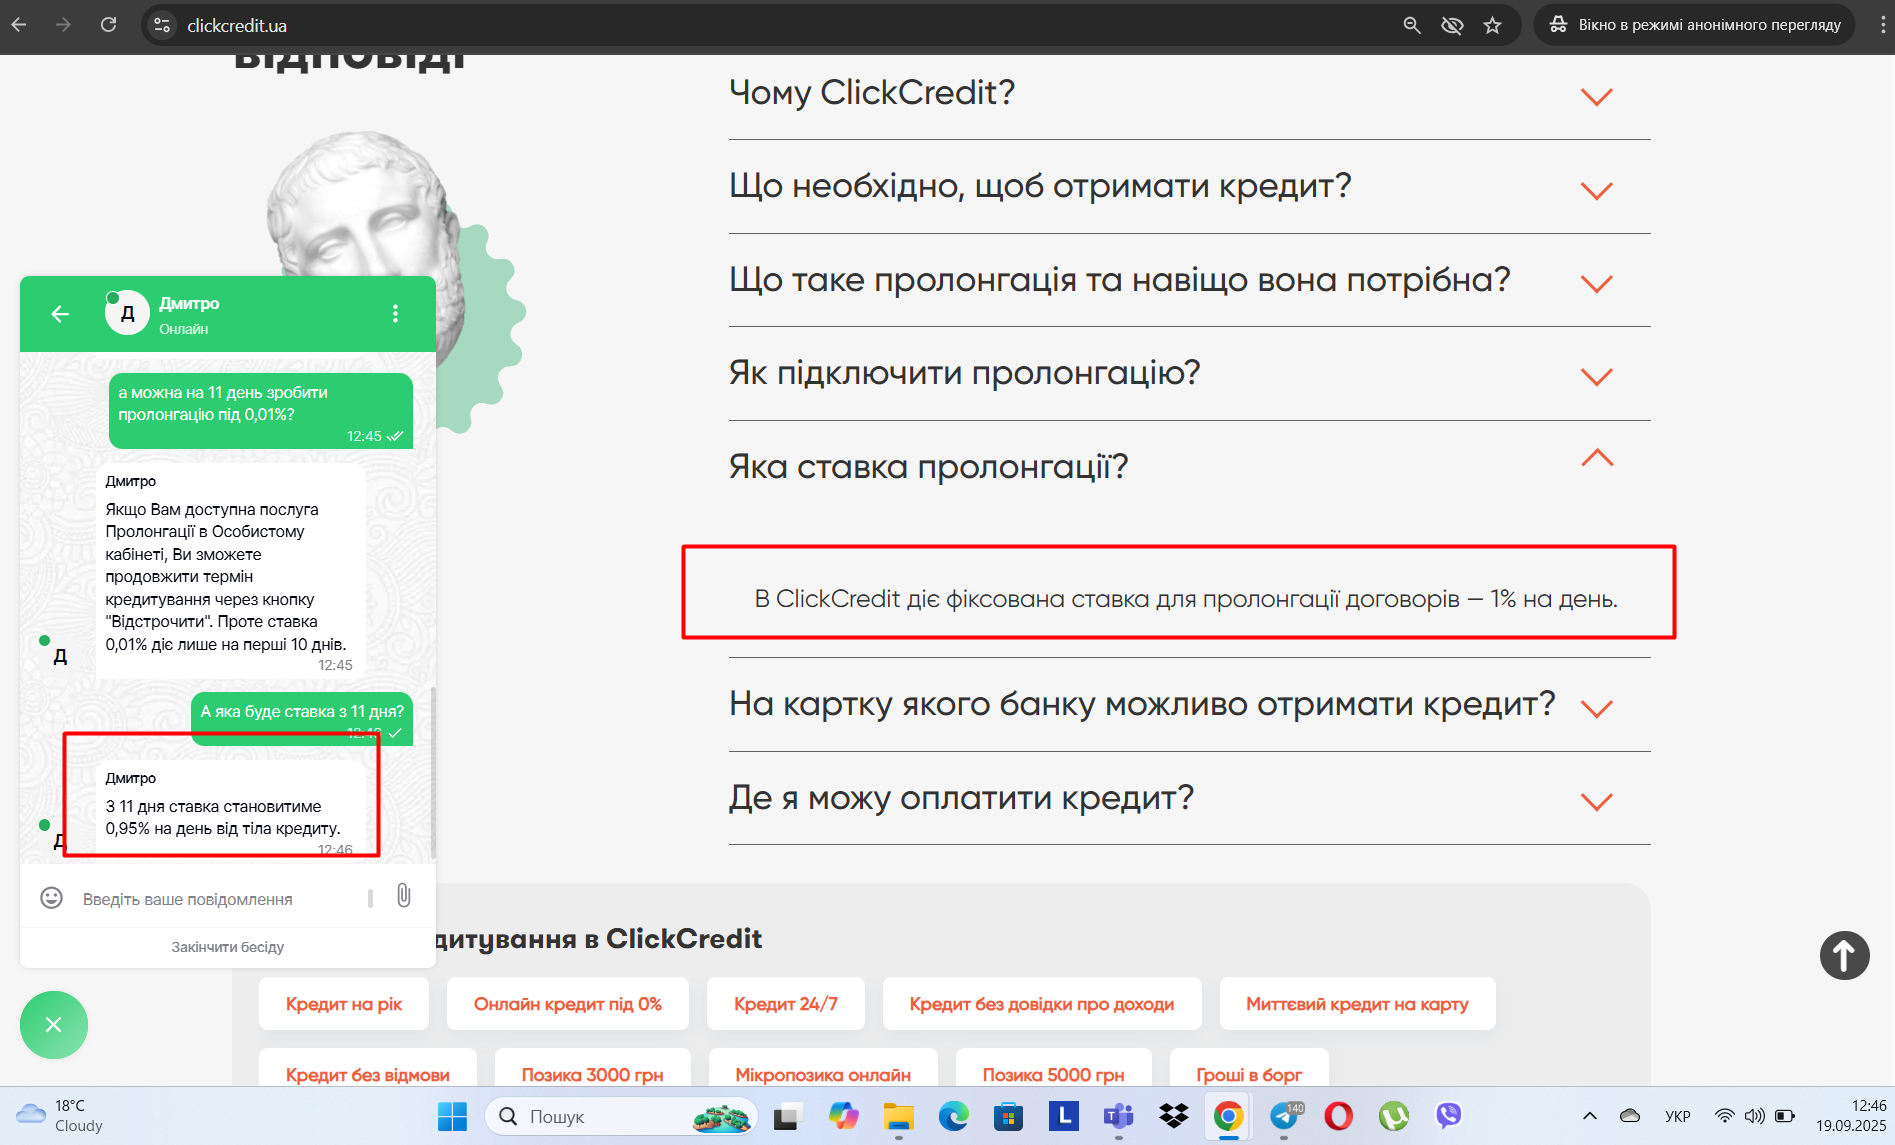Image resolution: width=1895 pixels, height=1145 pixels.
Task: Open the 'Мікропозика онлайн' link
Action: tap(823, 1068)
